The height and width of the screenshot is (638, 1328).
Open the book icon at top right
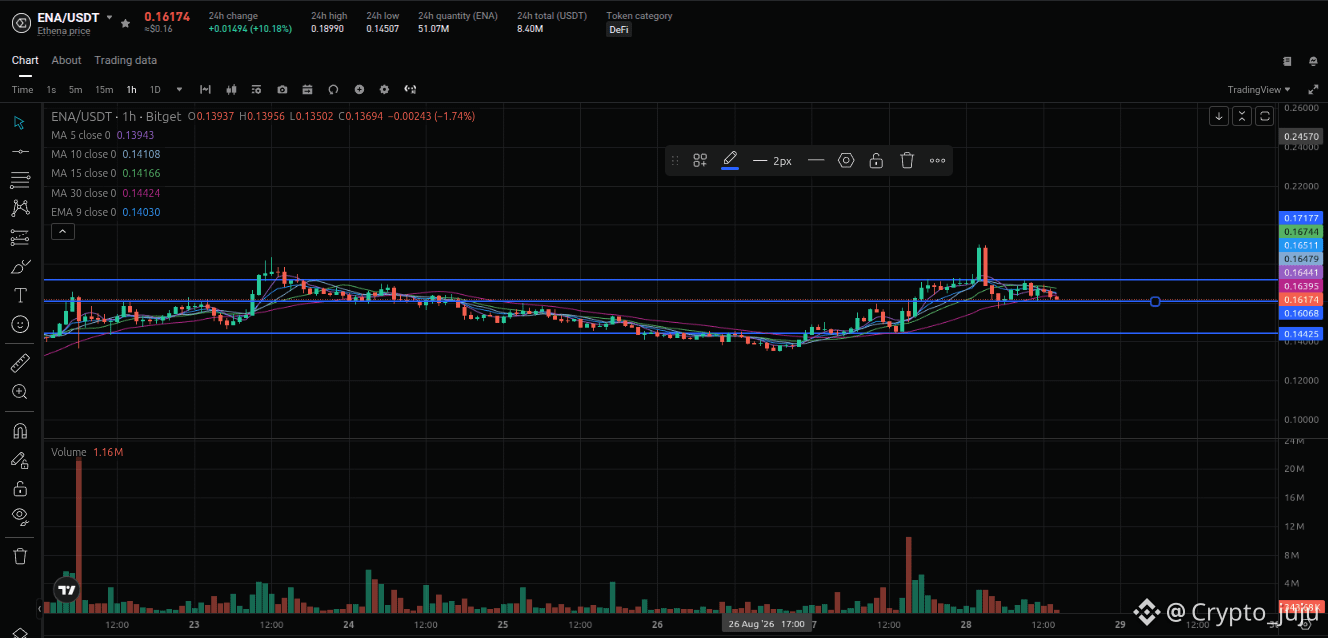point(1287,61)
